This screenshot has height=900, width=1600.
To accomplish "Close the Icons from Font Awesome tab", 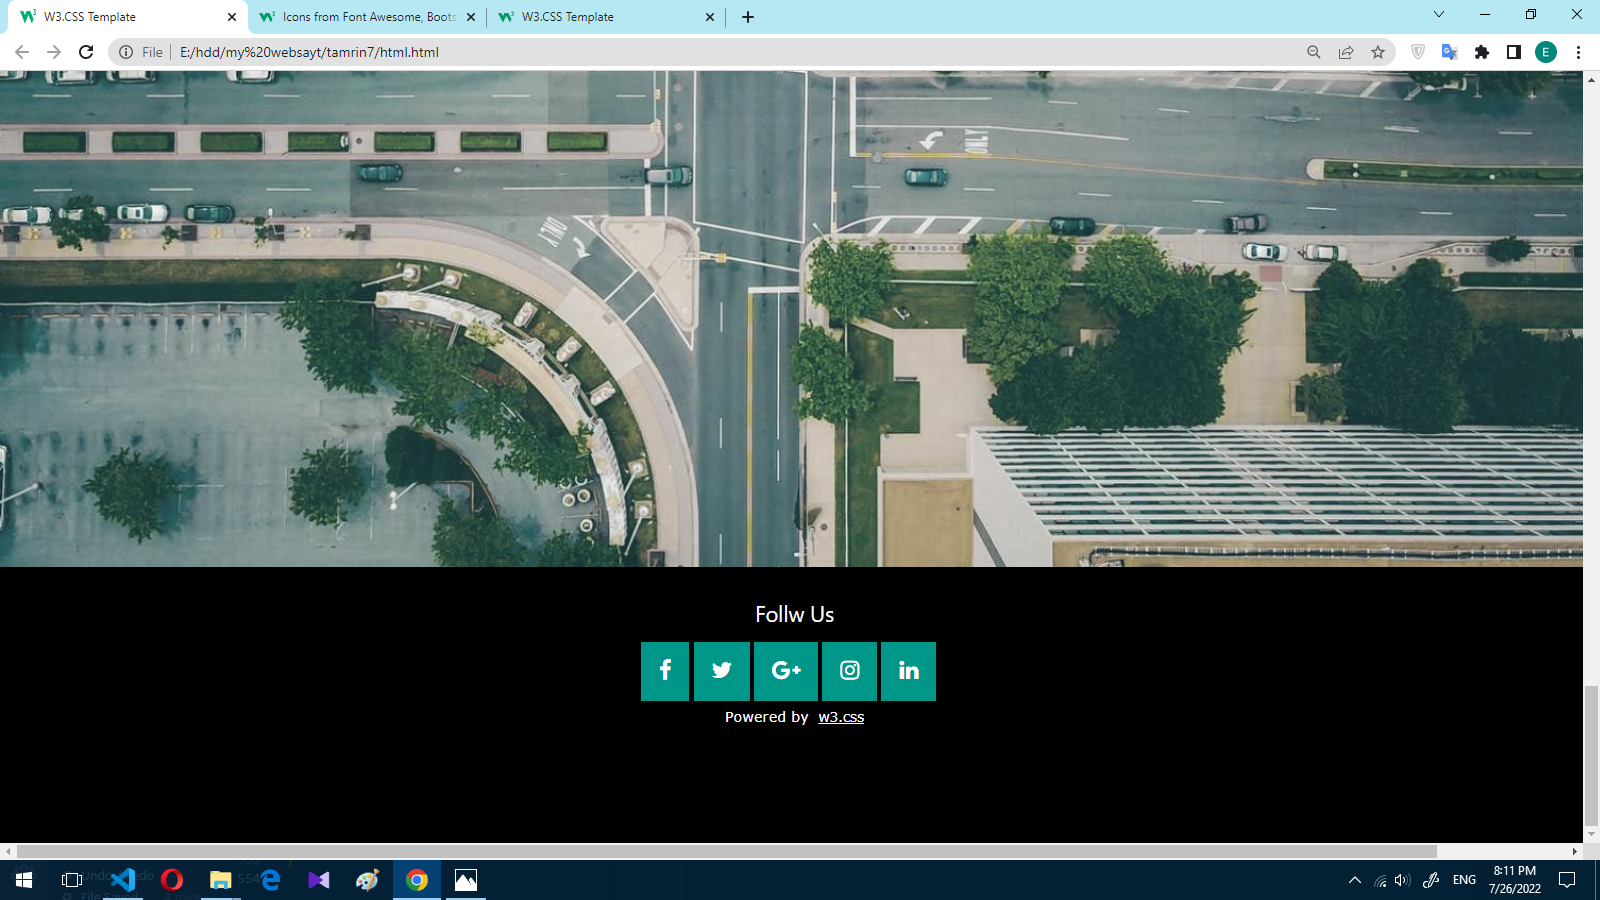I will (x=471, y=17).
